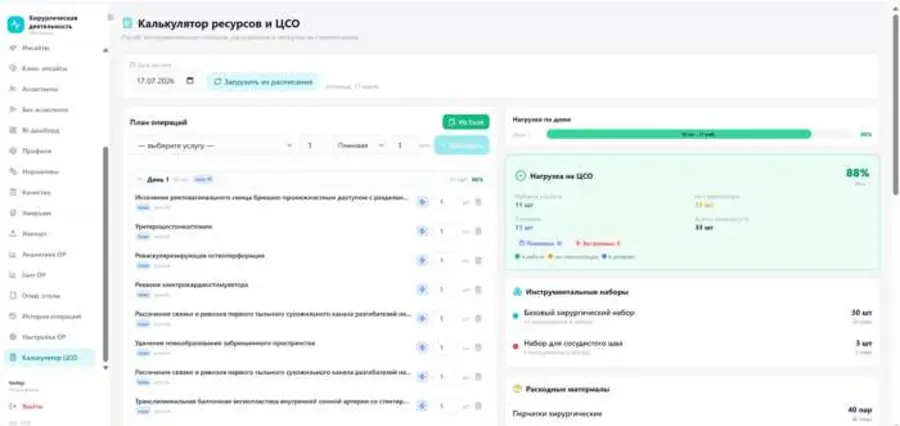Open the Гант ОР menu item
The image size is (900, 426).
pyautogui.click(x=50, y=275)
